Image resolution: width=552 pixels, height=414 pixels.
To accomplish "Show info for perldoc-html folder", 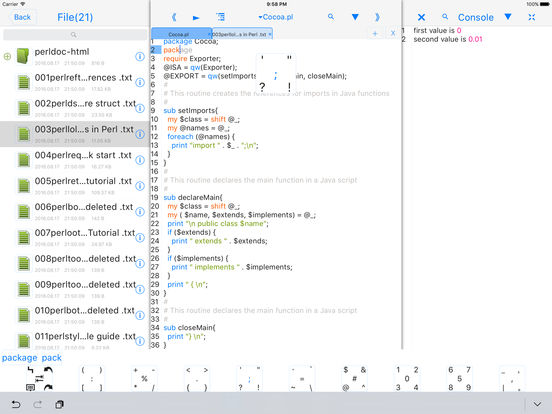I will (140, 56).
